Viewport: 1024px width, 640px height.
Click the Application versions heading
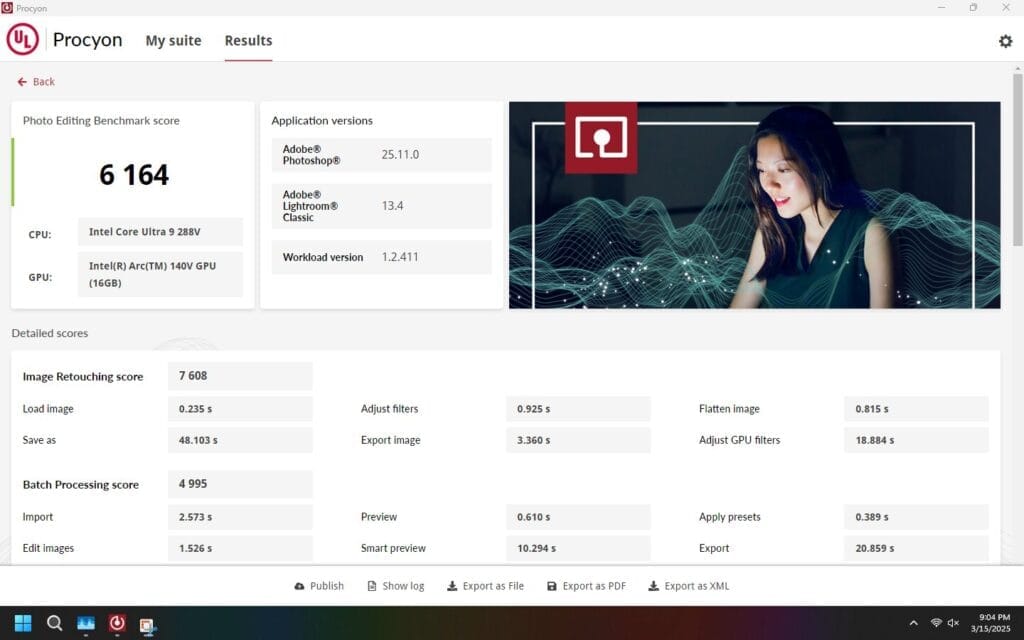[x=322, y=121]
